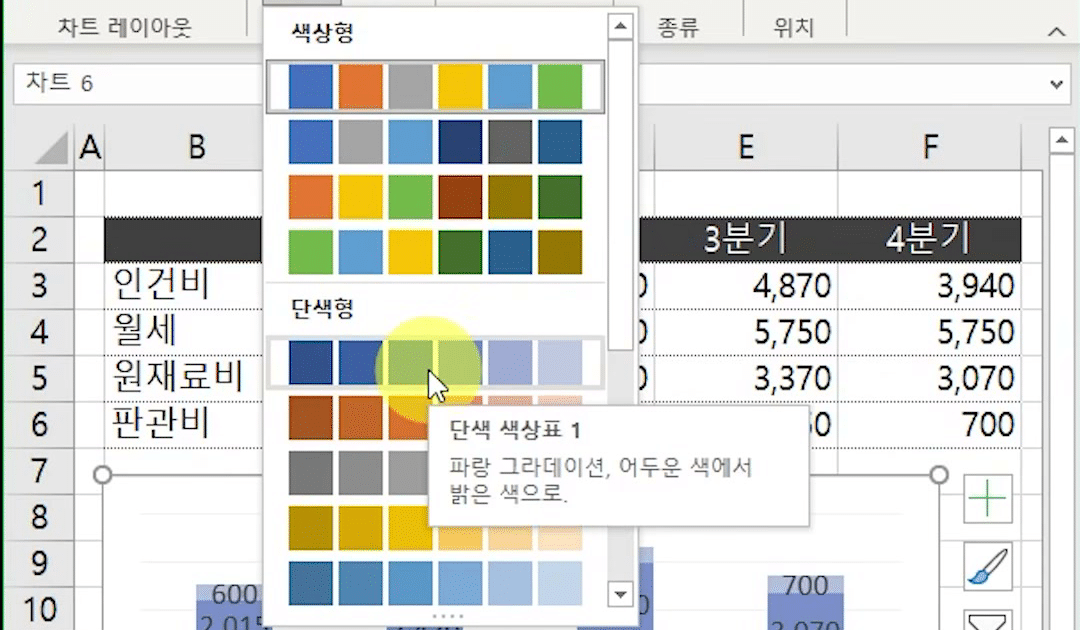Click the 판관비 cell
This screenshot has height=630, width=1080.
(x=183, y=424)
